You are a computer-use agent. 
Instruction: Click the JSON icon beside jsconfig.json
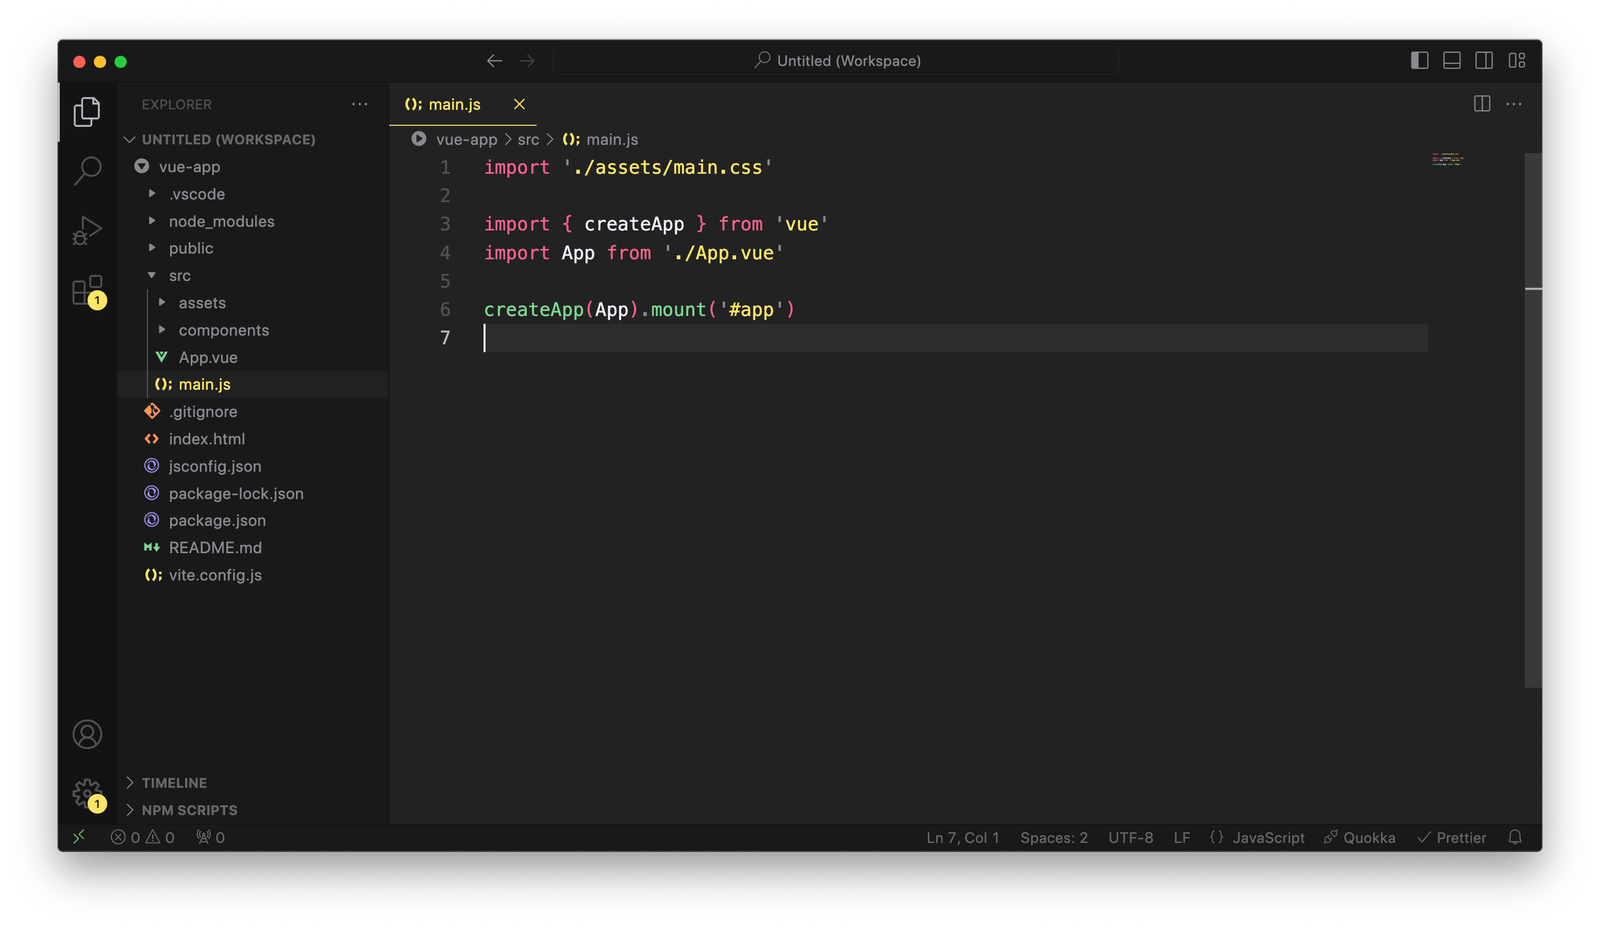coord(152,466)
